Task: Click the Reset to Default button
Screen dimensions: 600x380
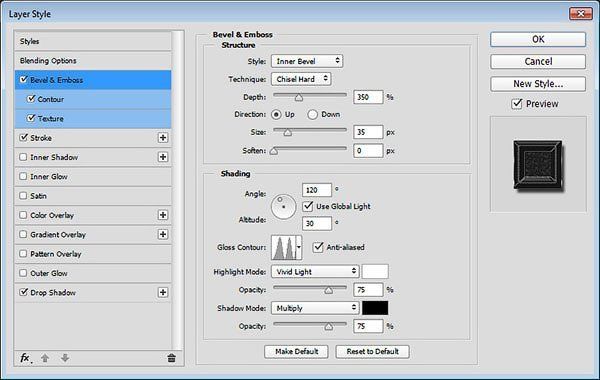Action: [372, 351]
